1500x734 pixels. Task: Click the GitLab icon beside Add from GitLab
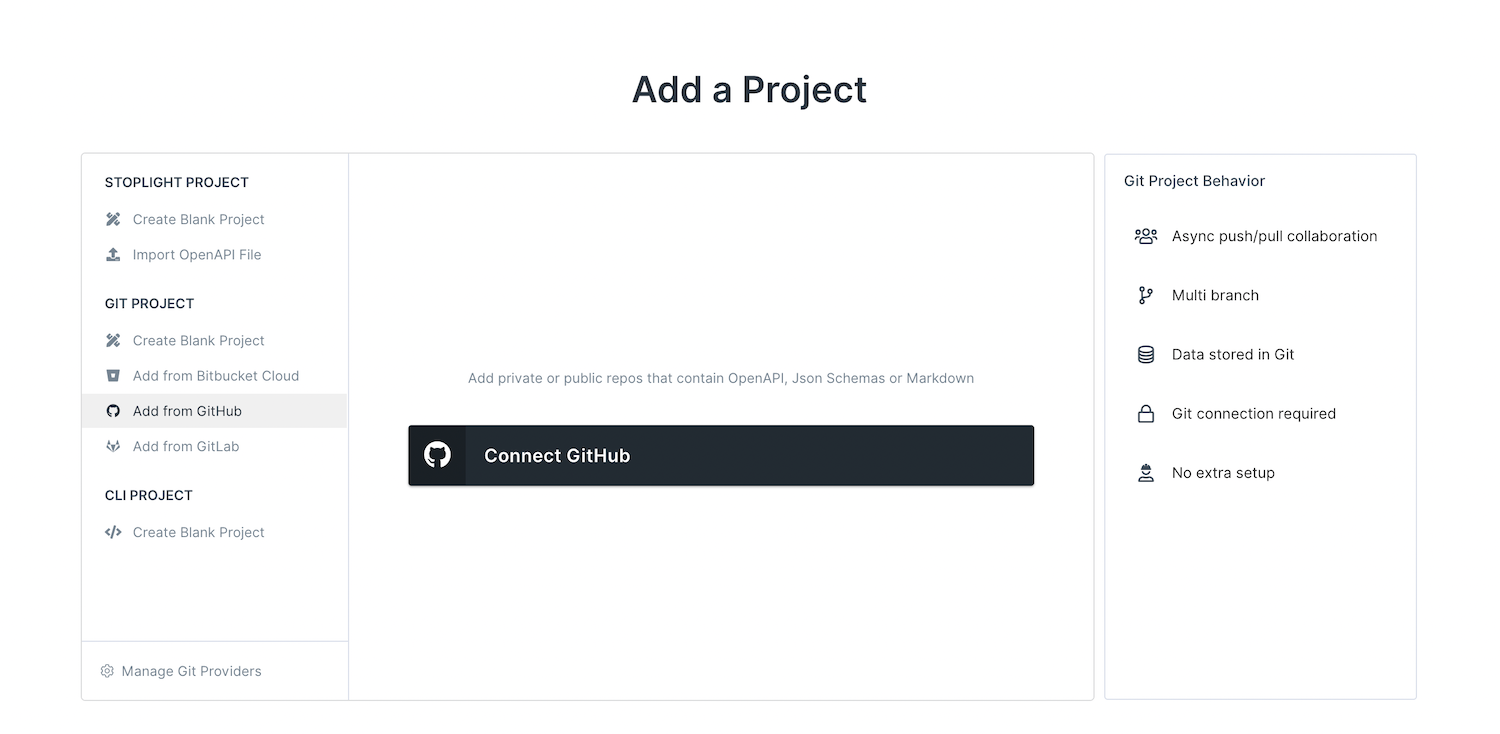pos(113,446)
